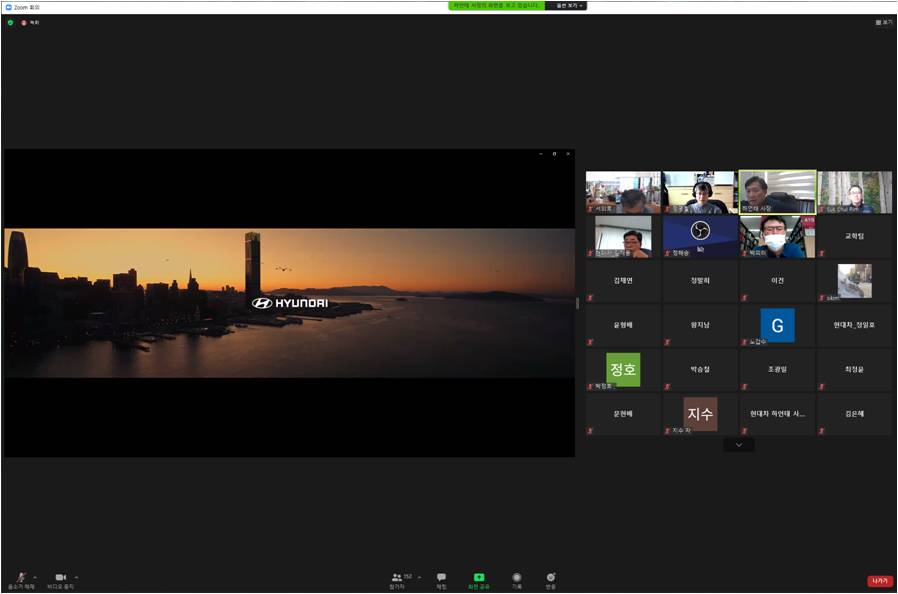
Task: Click the red Leave meeting button
Action: coord(880,581)
